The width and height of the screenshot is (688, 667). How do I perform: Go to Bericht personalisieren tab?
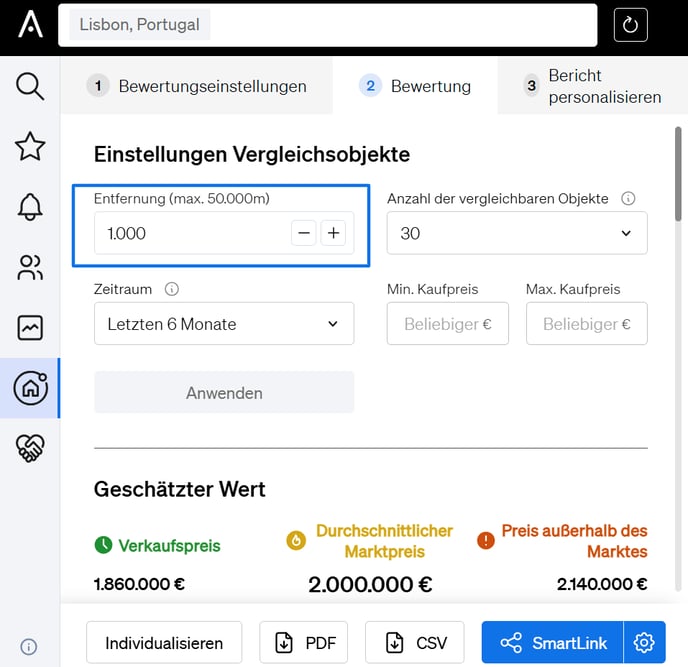[591, 86]
